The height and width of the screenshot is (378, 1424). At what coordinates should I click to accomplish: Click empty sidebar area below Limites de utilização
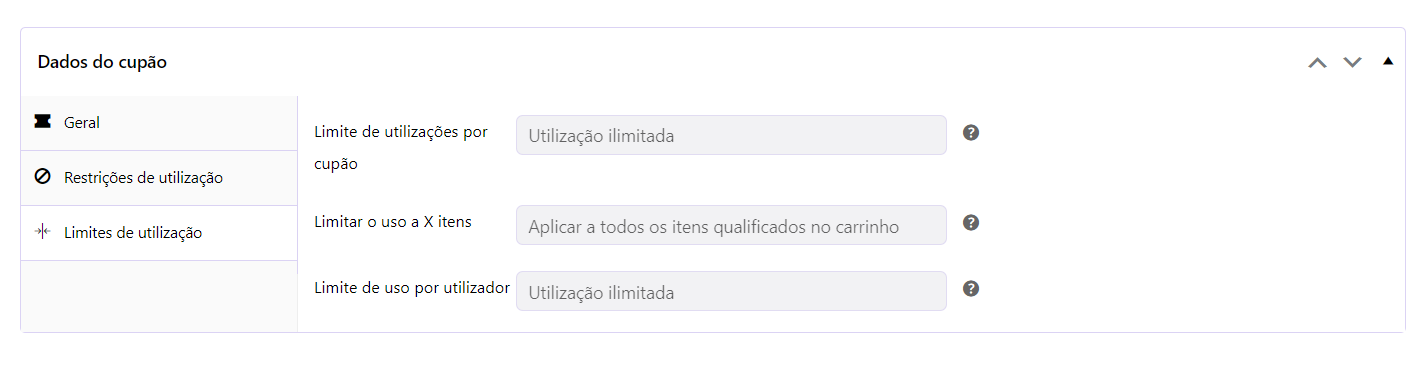(x=159, y=296)
